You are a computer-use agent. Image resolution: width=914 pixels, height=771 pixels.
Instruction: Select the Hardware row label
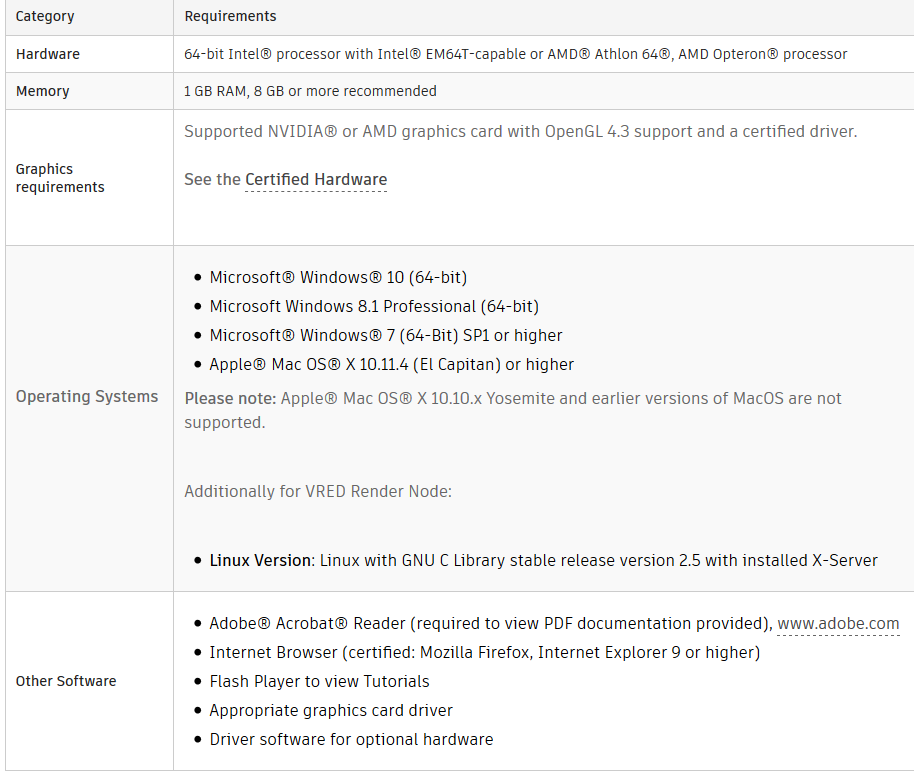tap(48, 54)
